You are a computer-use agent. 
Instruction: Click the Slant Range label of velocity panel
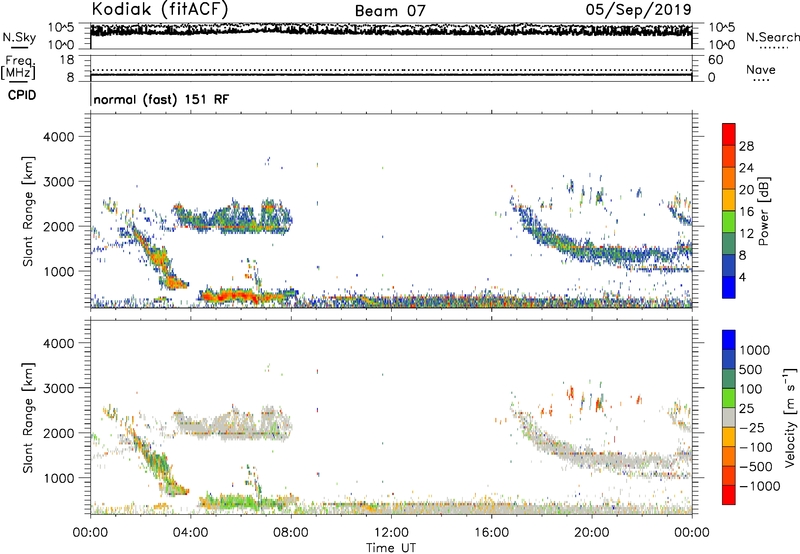[28, 418]
